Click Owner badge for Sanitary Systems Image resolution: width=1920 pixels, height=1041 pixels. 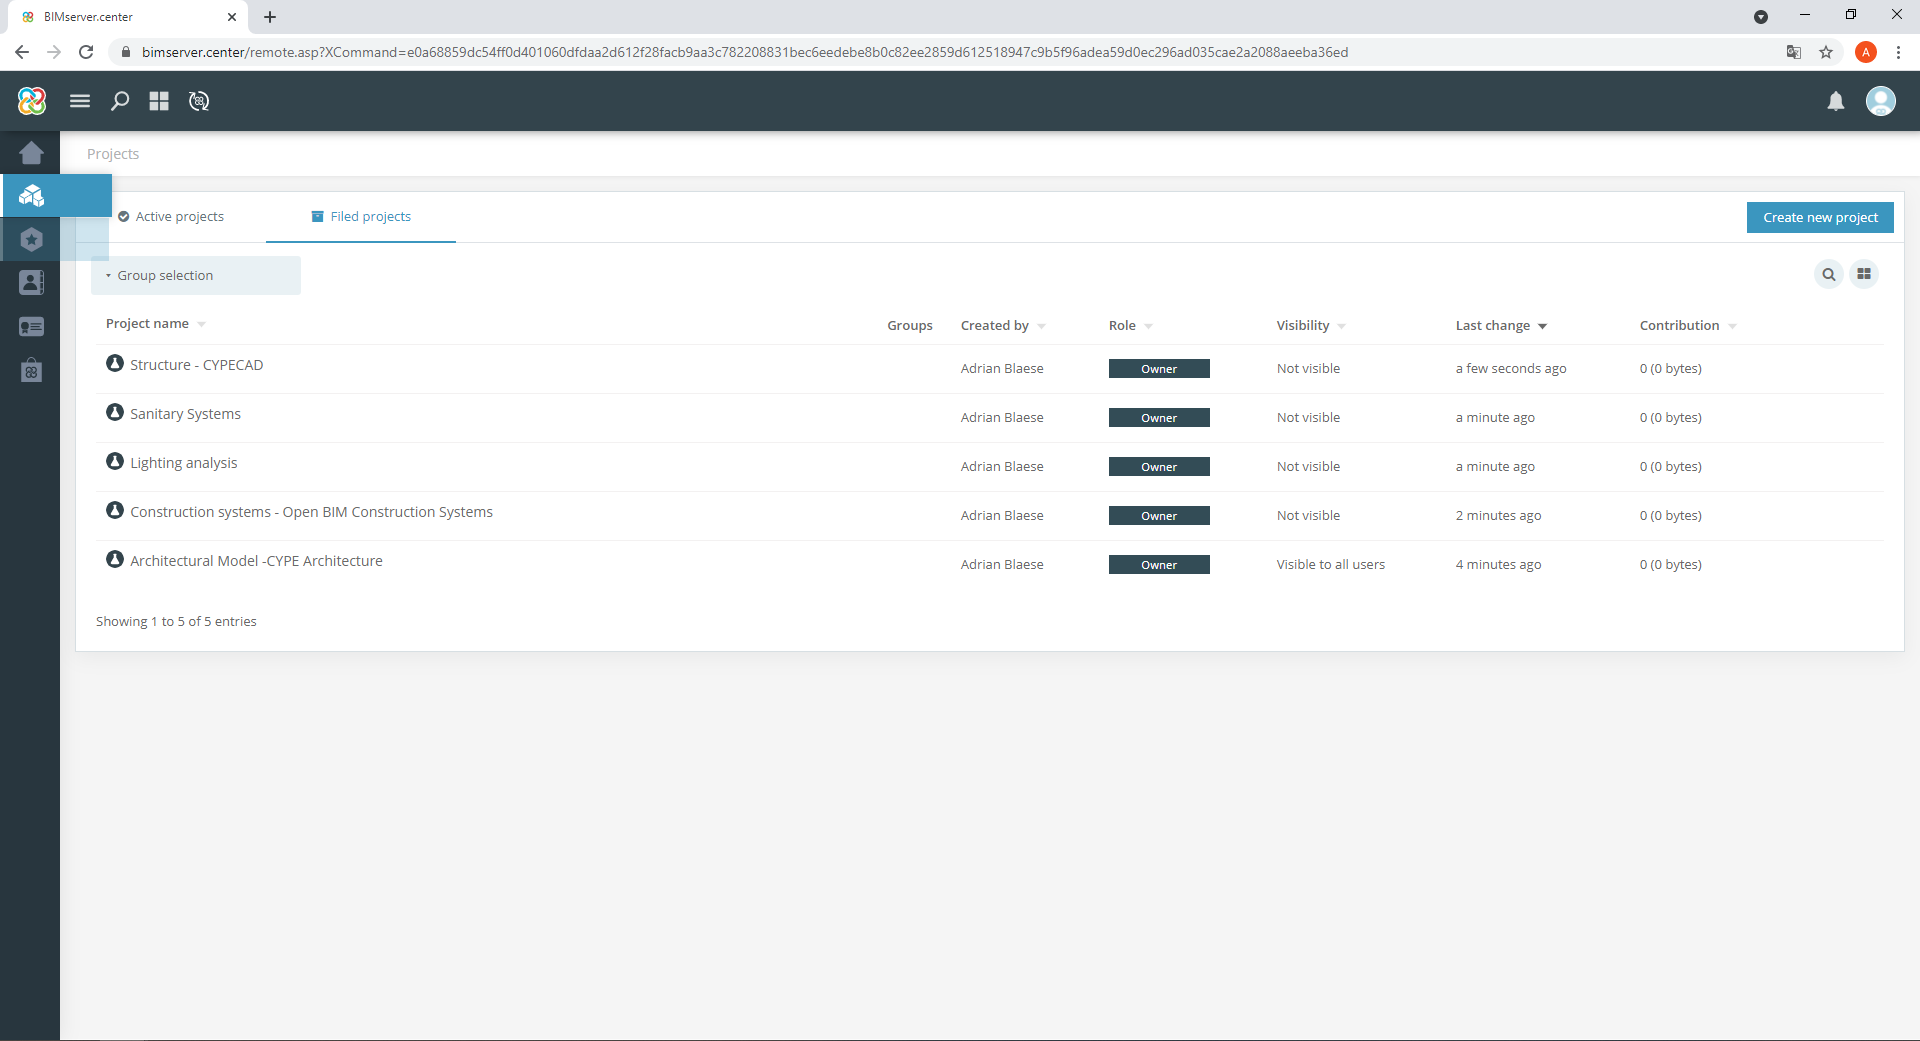1159,418
